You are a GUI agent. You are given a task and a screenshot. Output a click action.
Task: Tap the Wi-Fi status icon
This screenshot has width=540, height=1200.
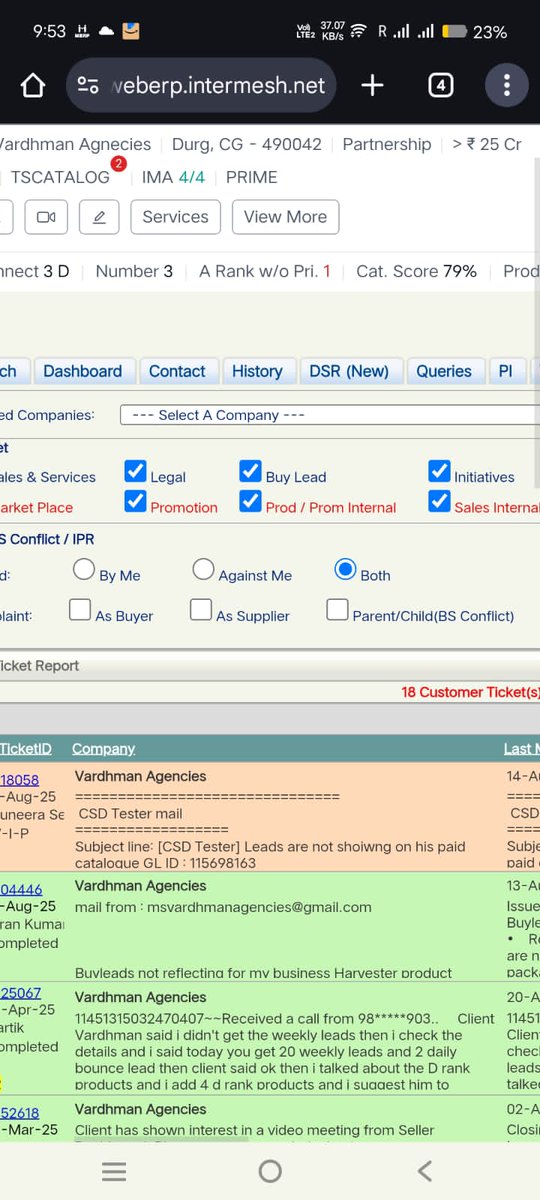pyautogui.click(x=358, y=32)
